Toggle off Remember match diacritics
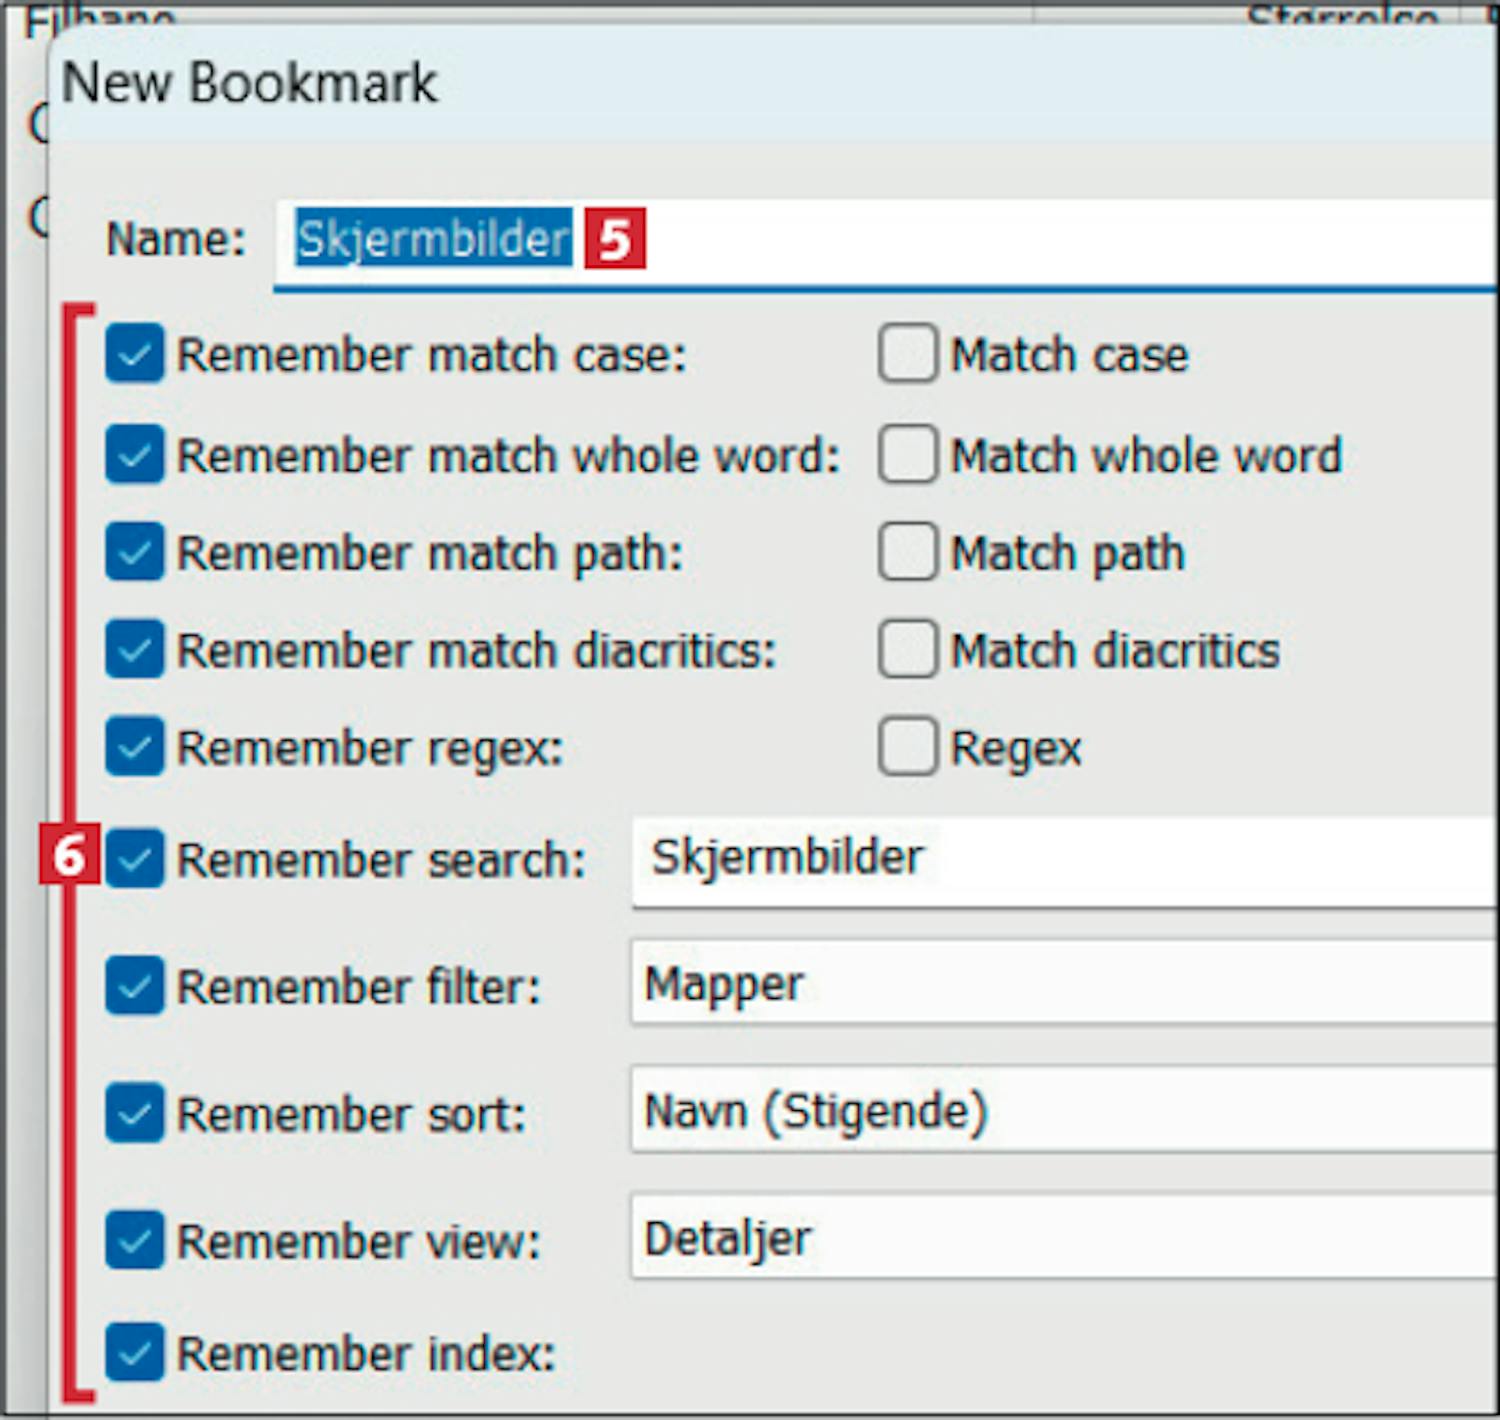This screenshot has width=1500, height=1420. pos(134,650)
